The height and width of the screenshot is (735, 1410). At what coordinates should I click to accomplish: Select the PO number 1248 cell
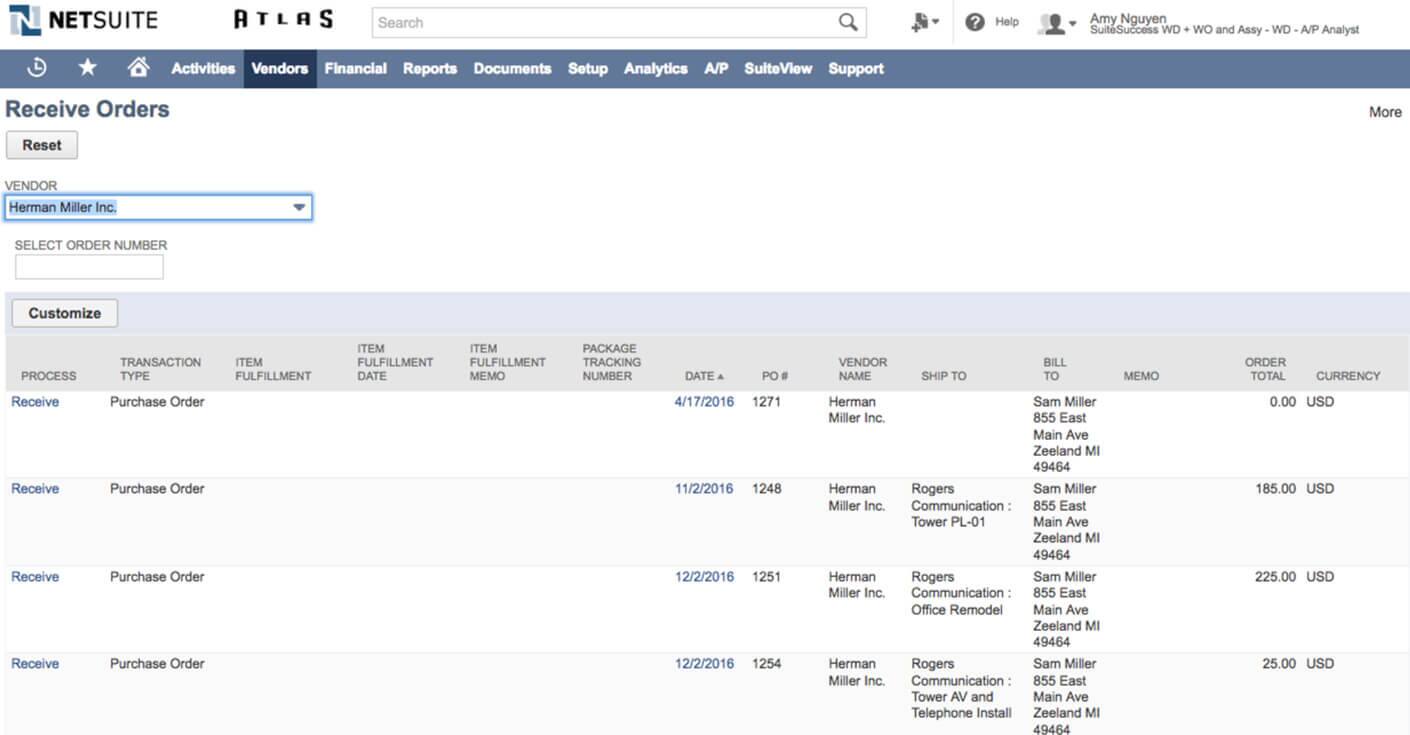767,488
